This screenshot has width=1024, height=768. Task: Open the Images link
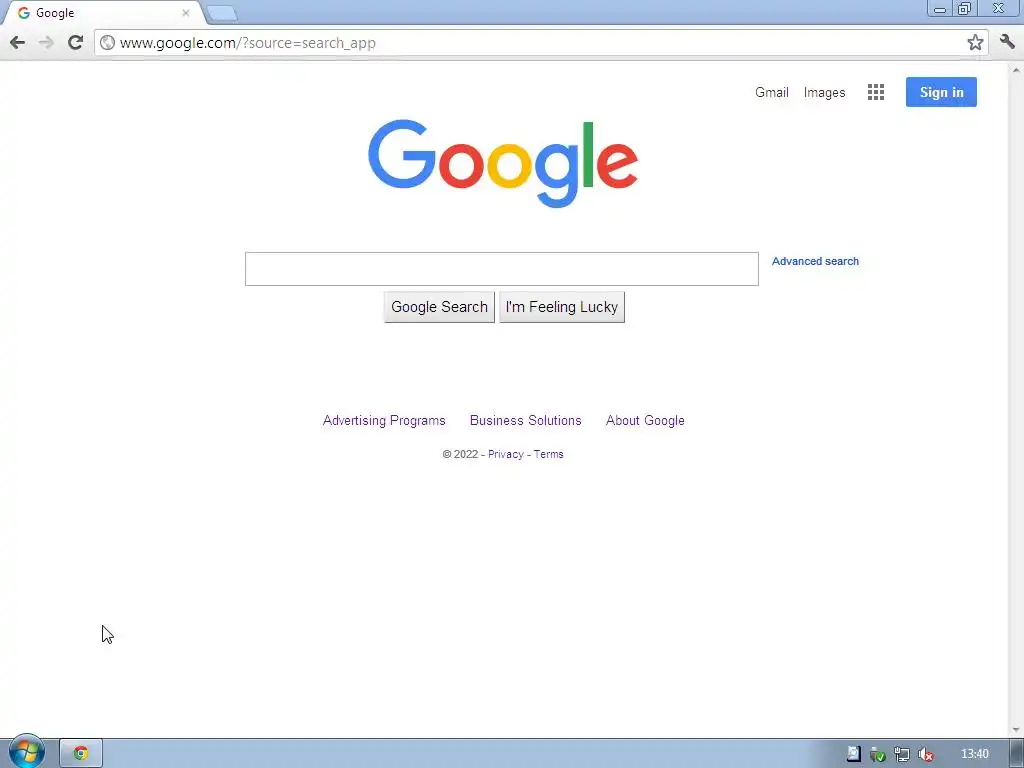pyautogui.click(x=824, y=93)
